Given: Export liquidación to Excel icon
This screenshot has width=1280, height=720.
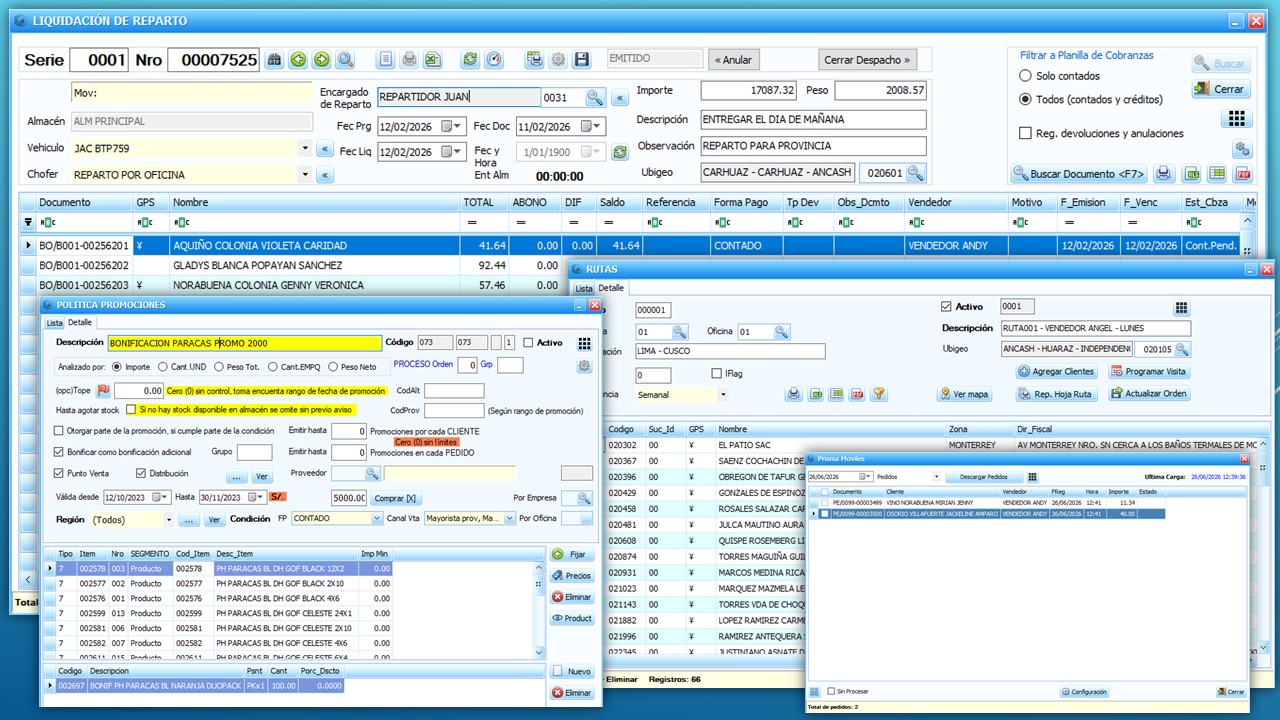Looking at the screenshot, I should point(432,60).
